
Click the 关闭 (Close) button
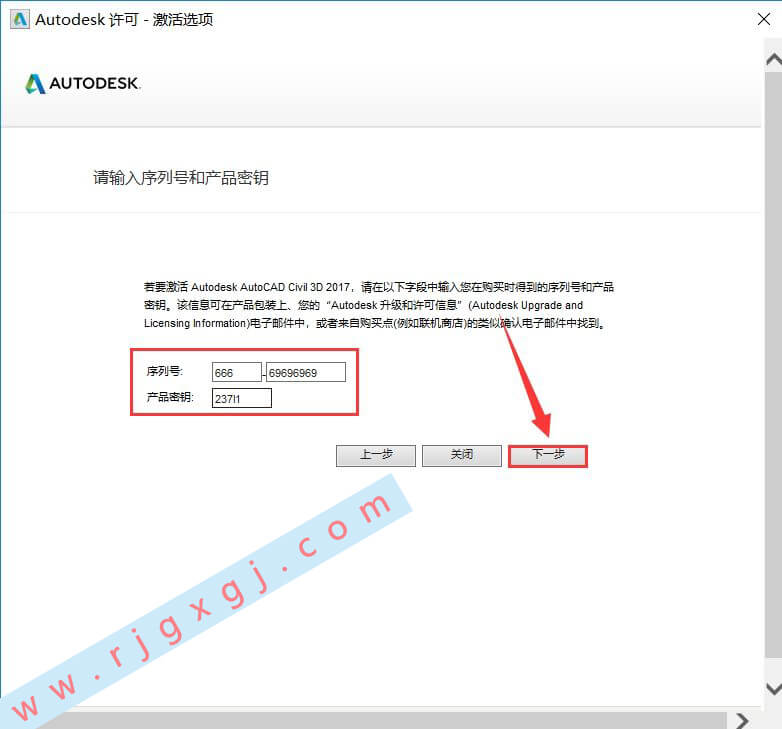coord(462,456)
